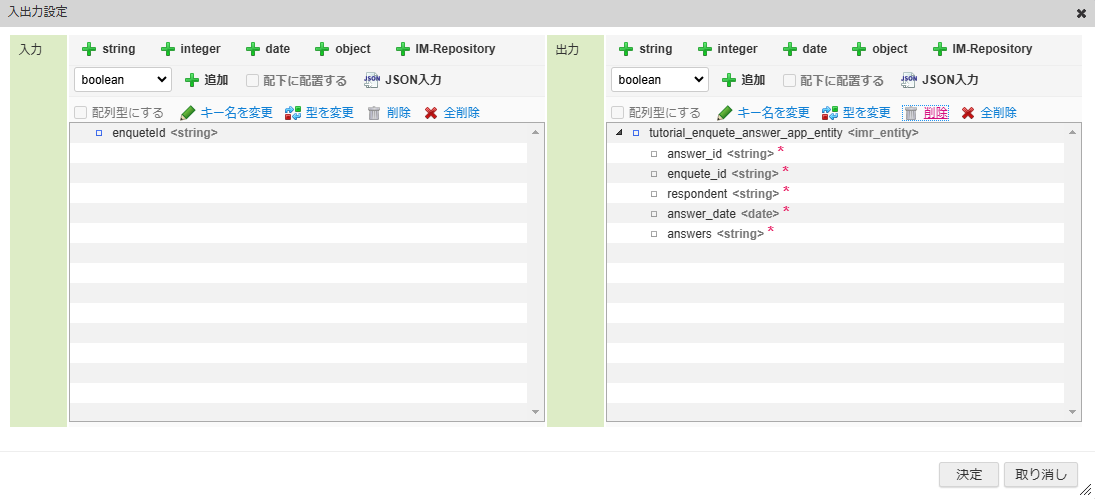Viewport: 1095px width, 499px height.
Task: Click input list scroll-up arrow
Action: 536,132
